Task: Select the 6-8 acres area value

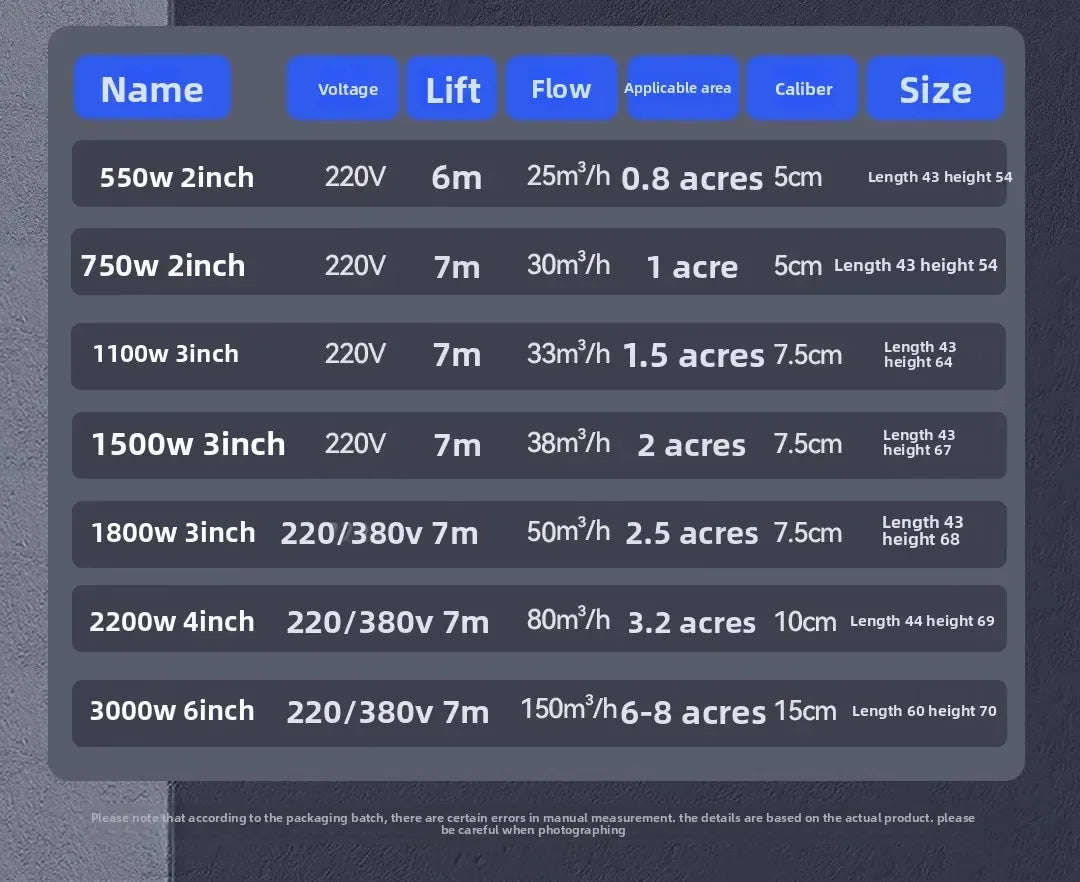Action: click(693, 712)
